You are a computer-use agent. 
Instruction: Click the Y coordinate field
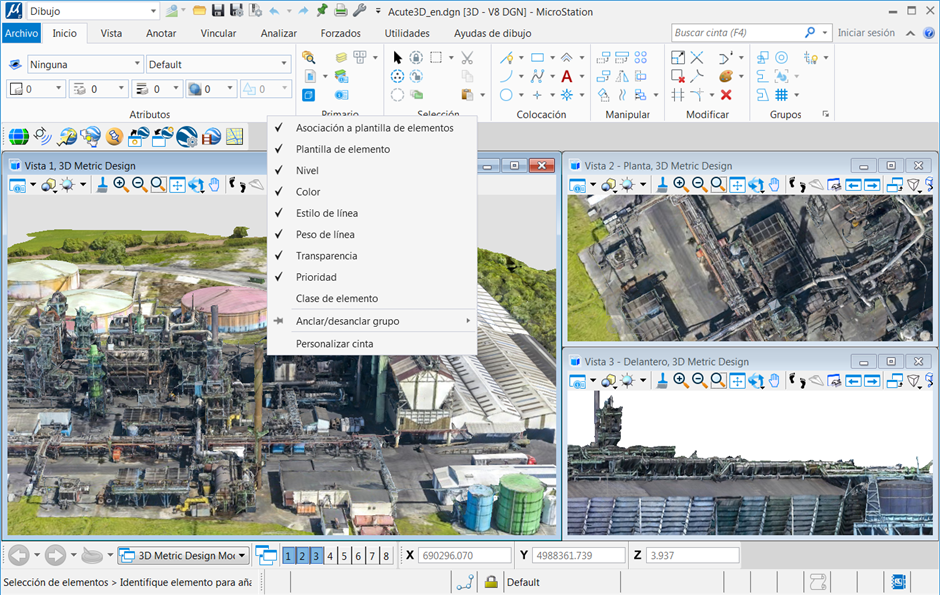click(x=579, y=555)
